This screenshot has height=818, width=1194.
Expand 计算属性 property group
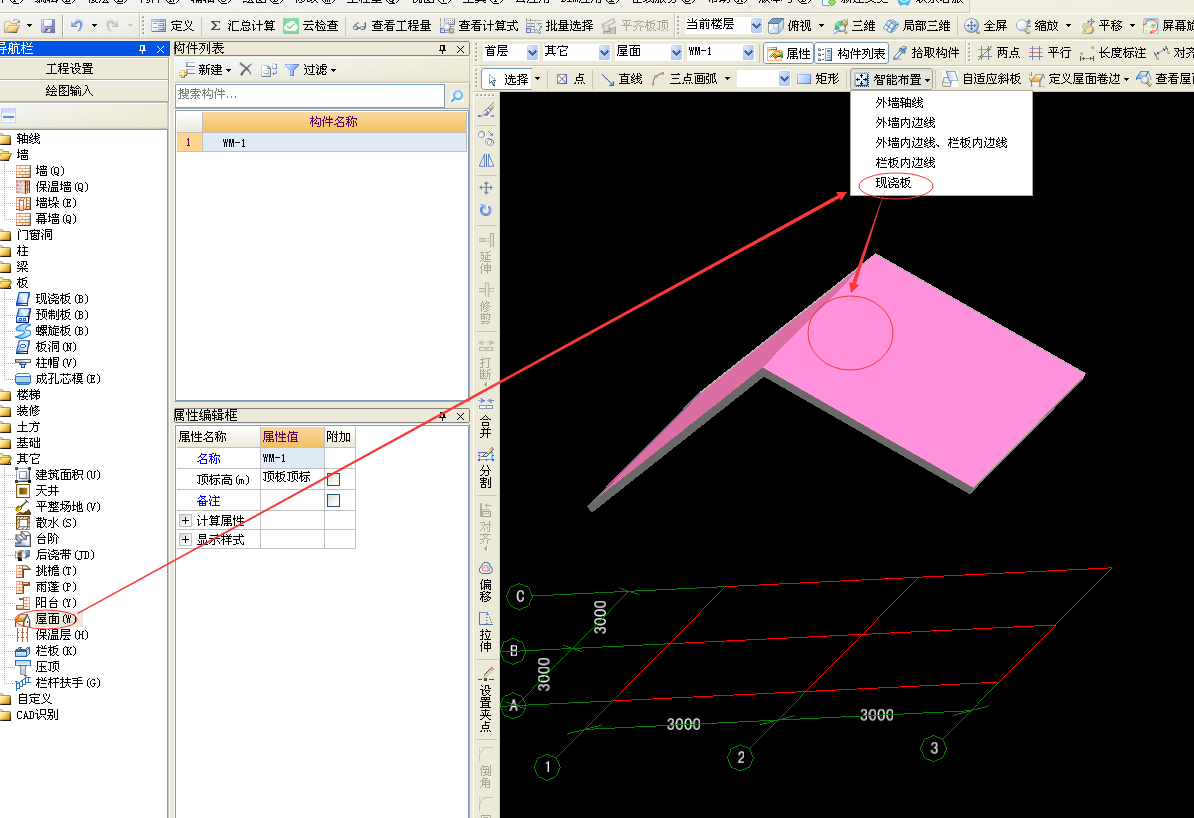[185, 521]
